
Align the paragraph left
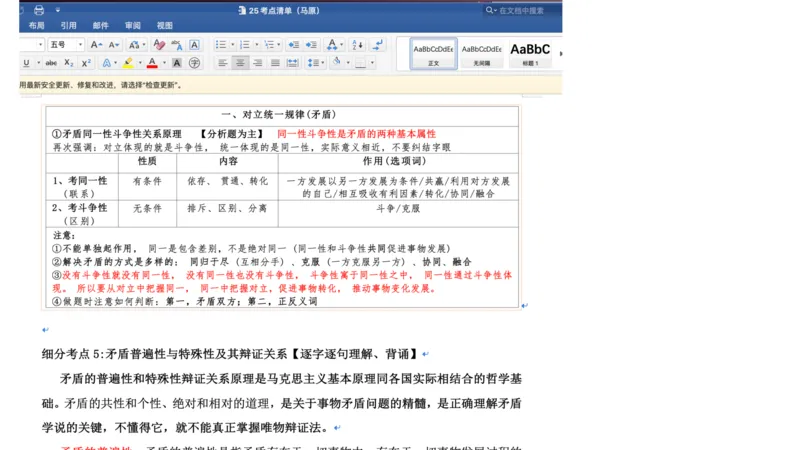point(222,63)
